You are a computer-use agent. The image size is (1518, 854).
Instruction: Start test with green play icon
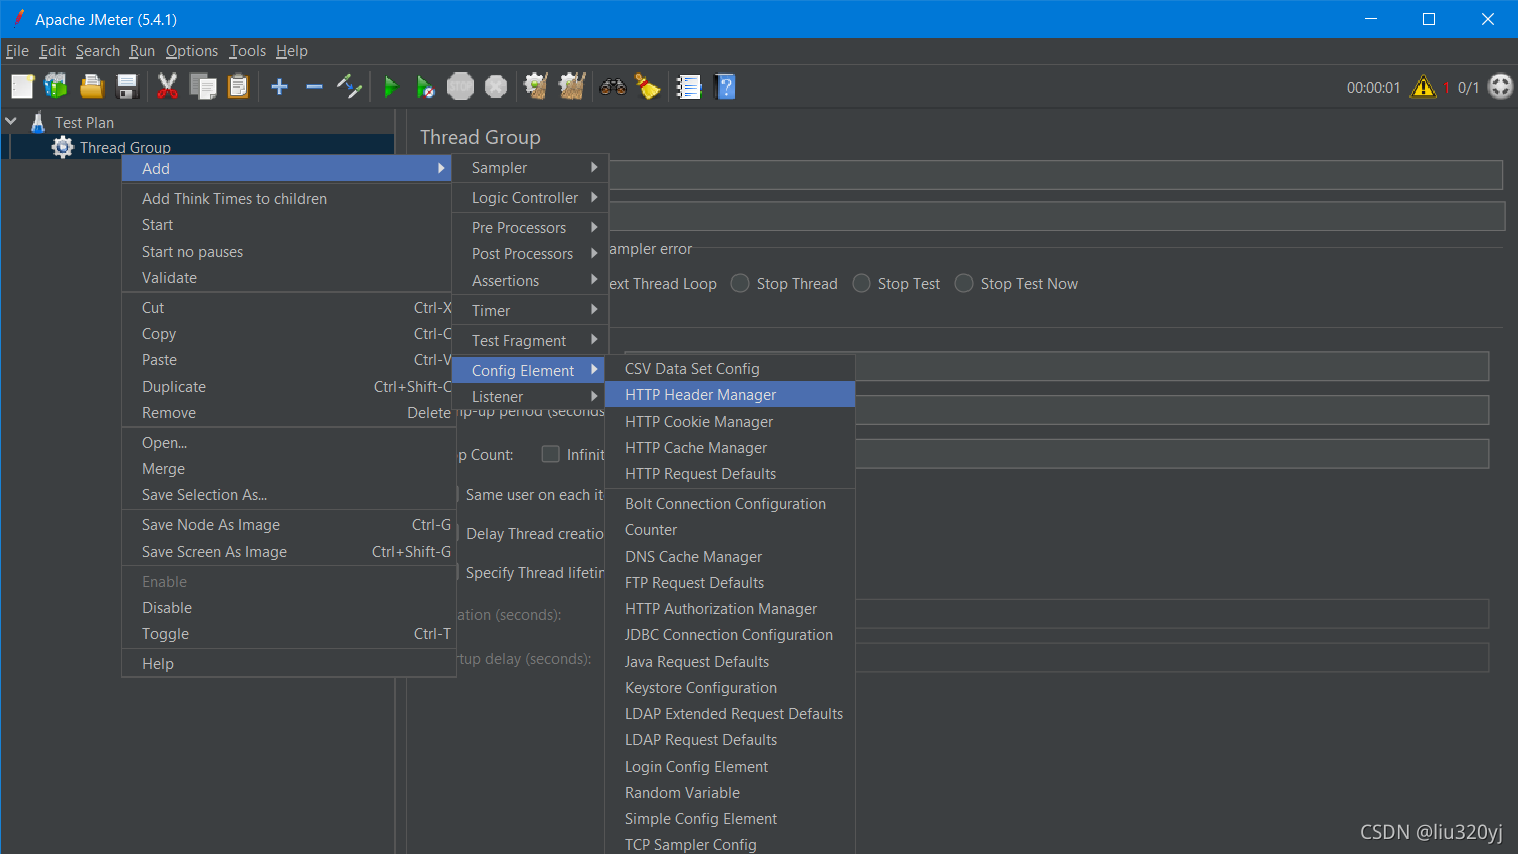(391, 87)
